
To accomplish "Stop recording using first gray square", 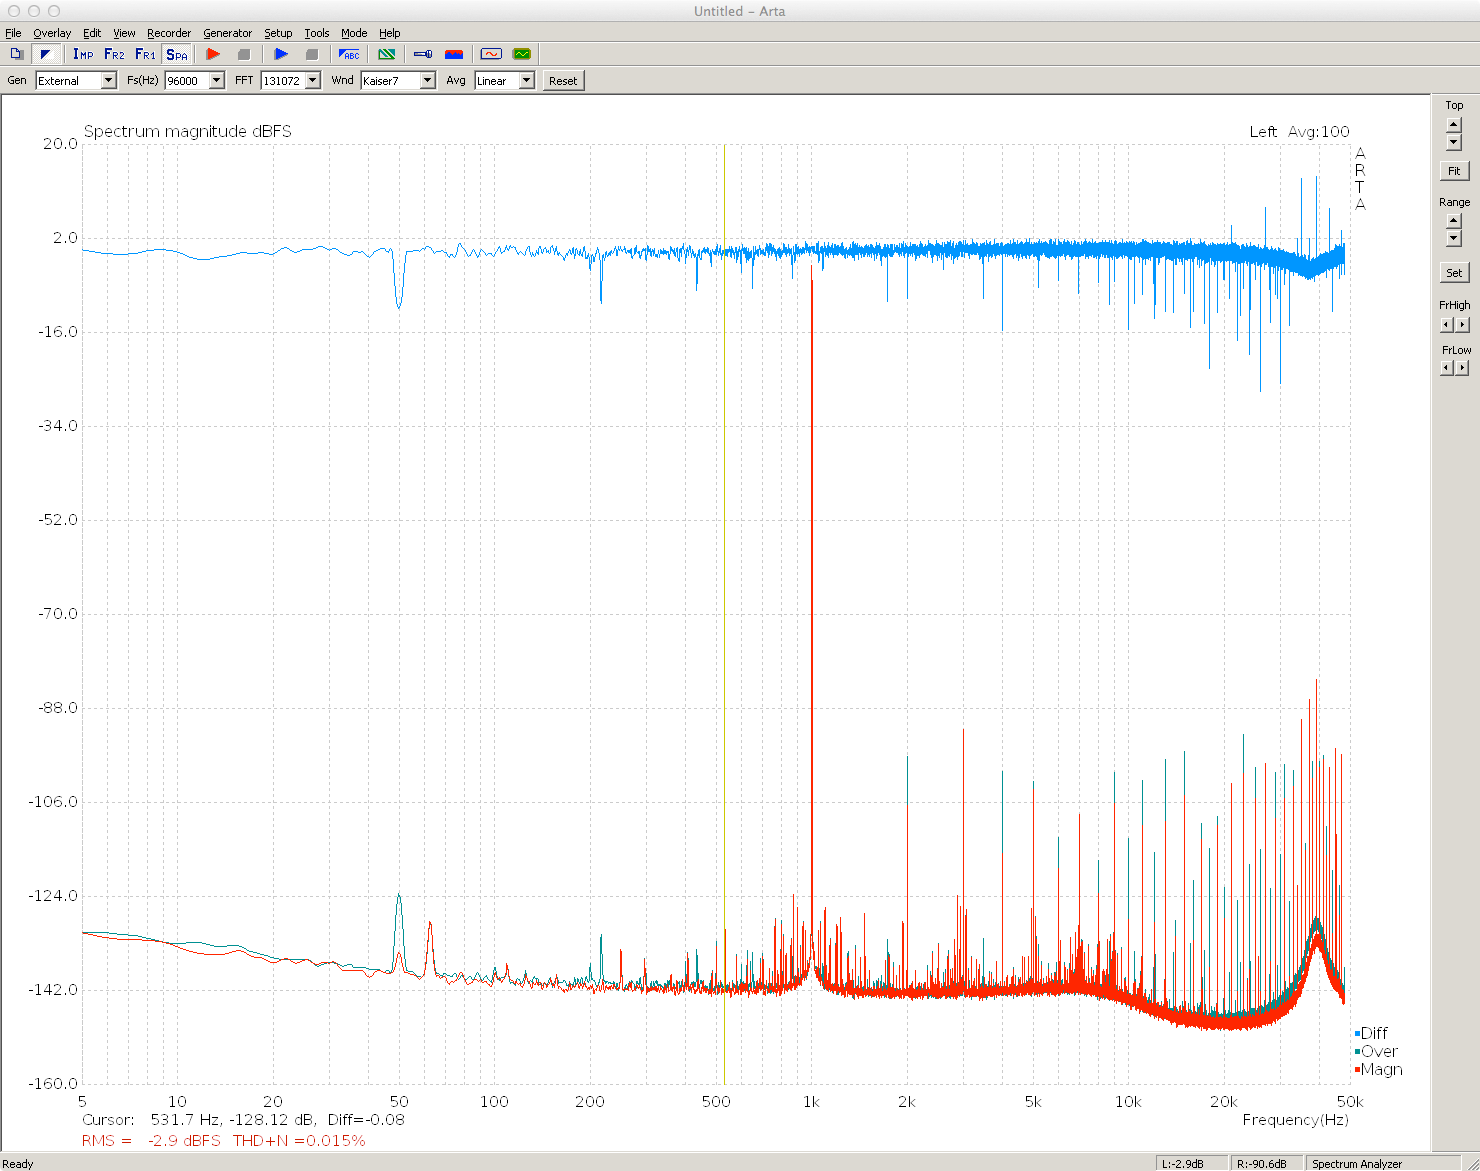I will (x=244, y=54).
